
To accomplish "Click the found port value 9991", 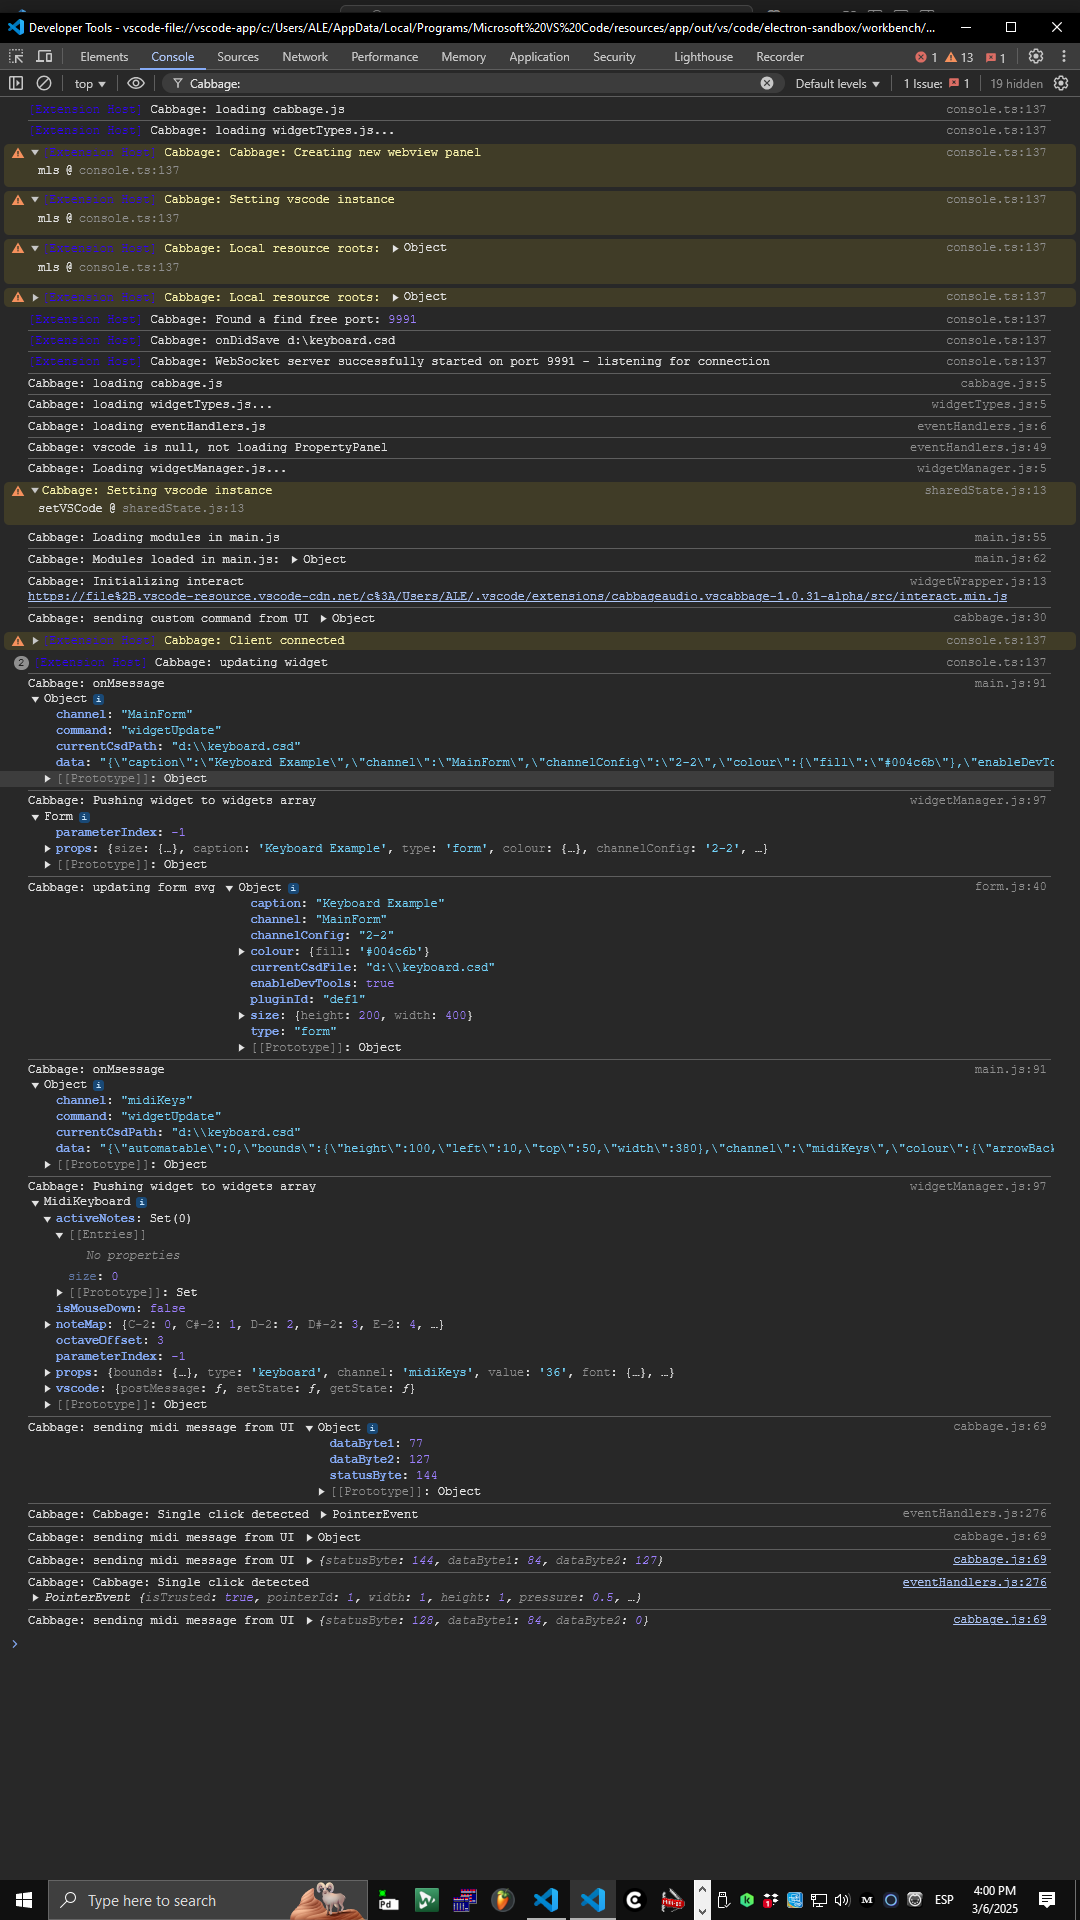I will coord(402,320).
